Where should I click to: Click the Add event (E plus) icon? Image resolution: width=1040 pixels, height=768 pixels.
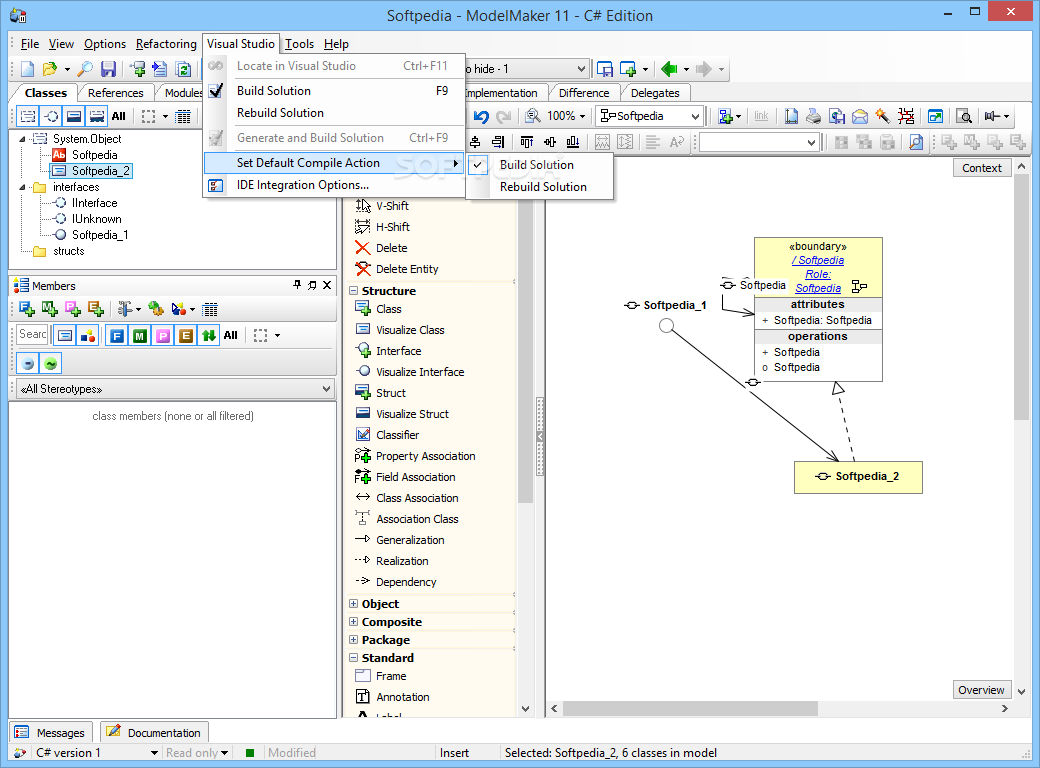point(96,309)
